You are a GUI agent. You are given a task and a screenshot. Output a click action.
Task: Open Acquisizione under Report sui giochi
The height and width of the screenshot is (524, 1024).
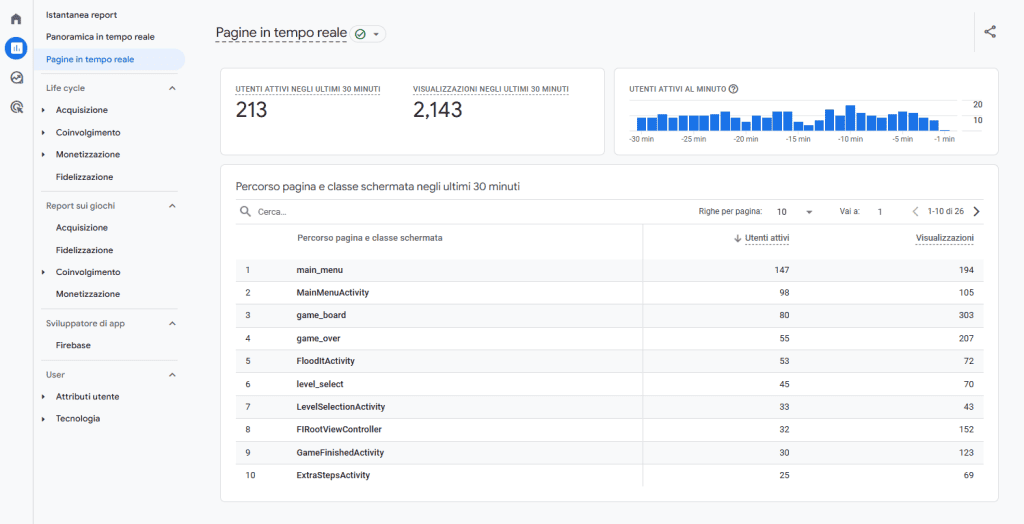tap(82, 227)
